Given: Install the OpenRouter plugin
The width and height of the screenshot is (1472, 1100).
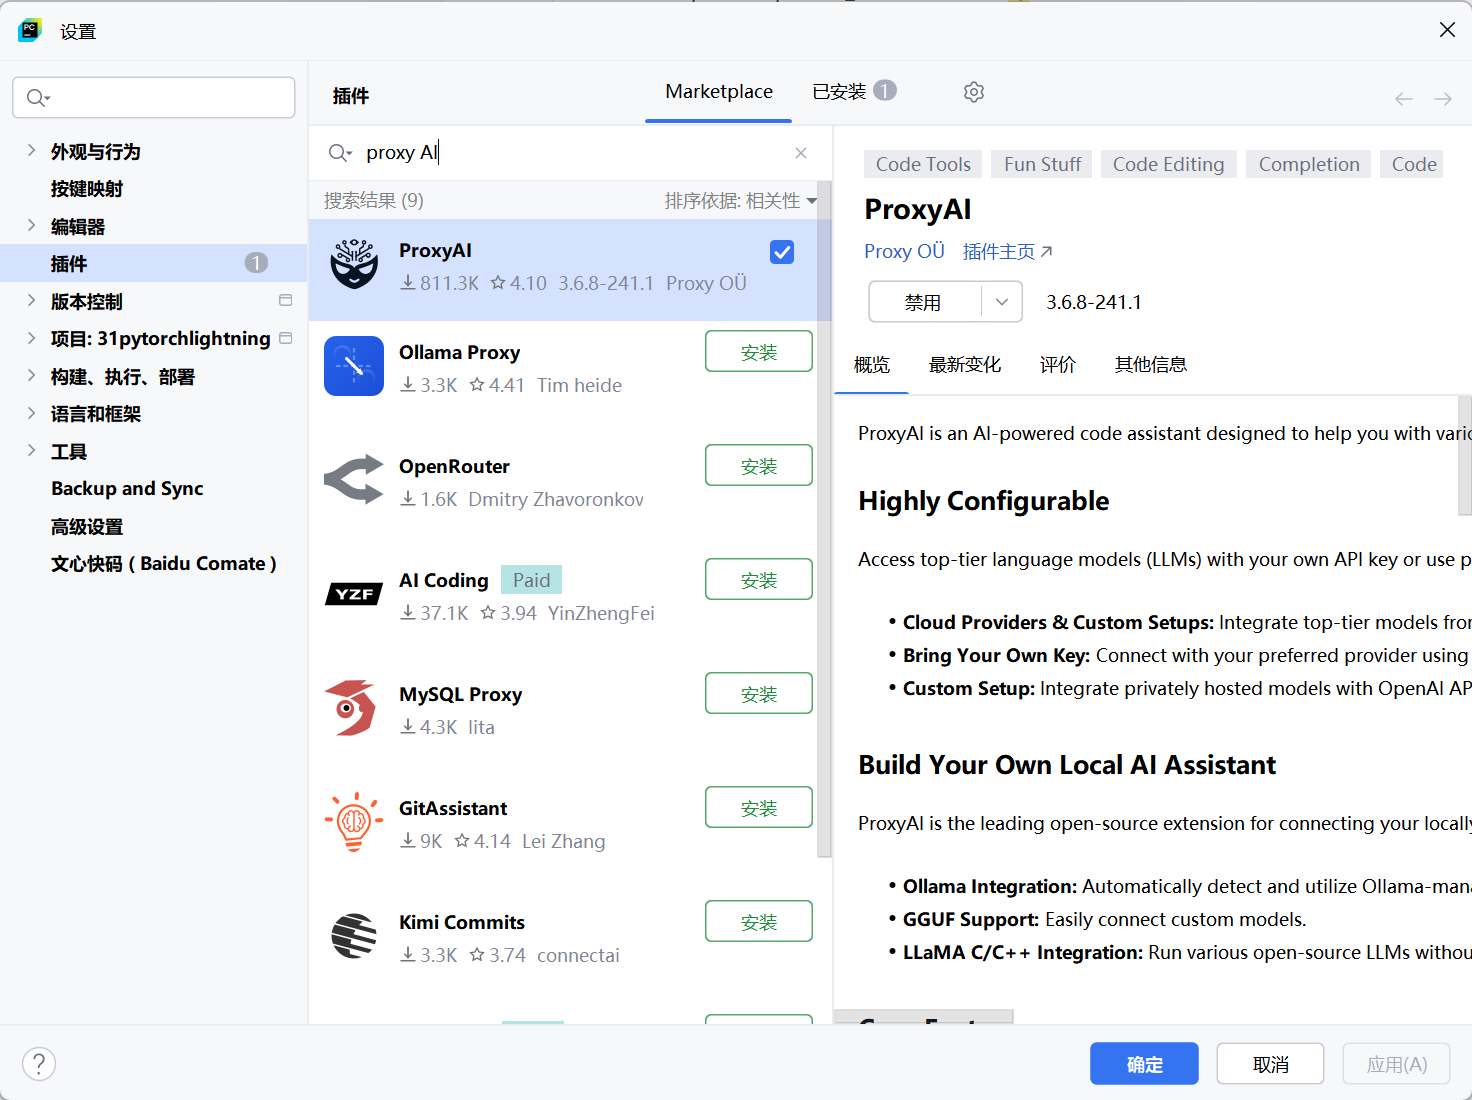Looking at the screenshot, I should pos(759,465).
